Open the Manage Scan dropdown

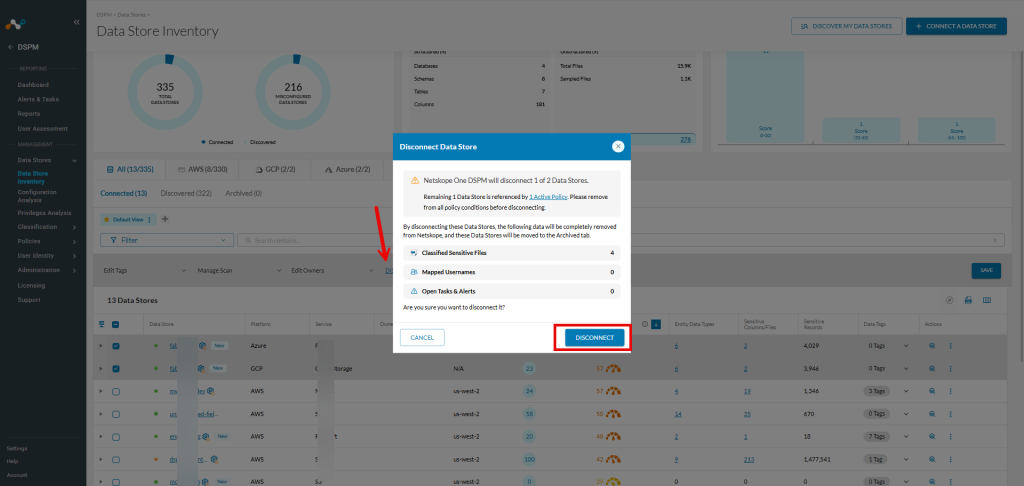[x=239, y=270]
